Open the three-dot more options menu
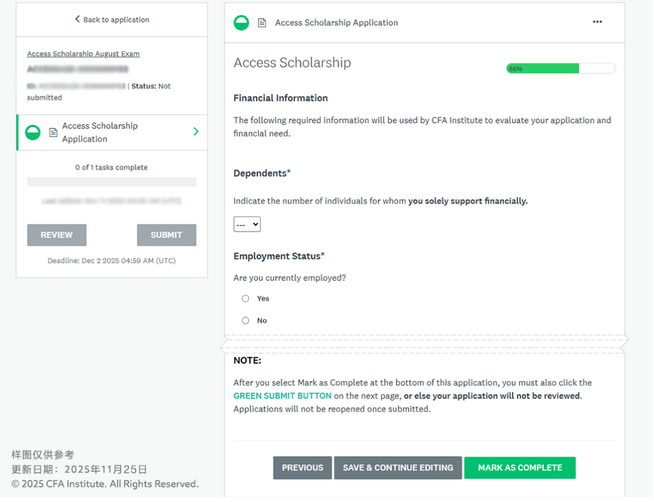 click(598, 22)
